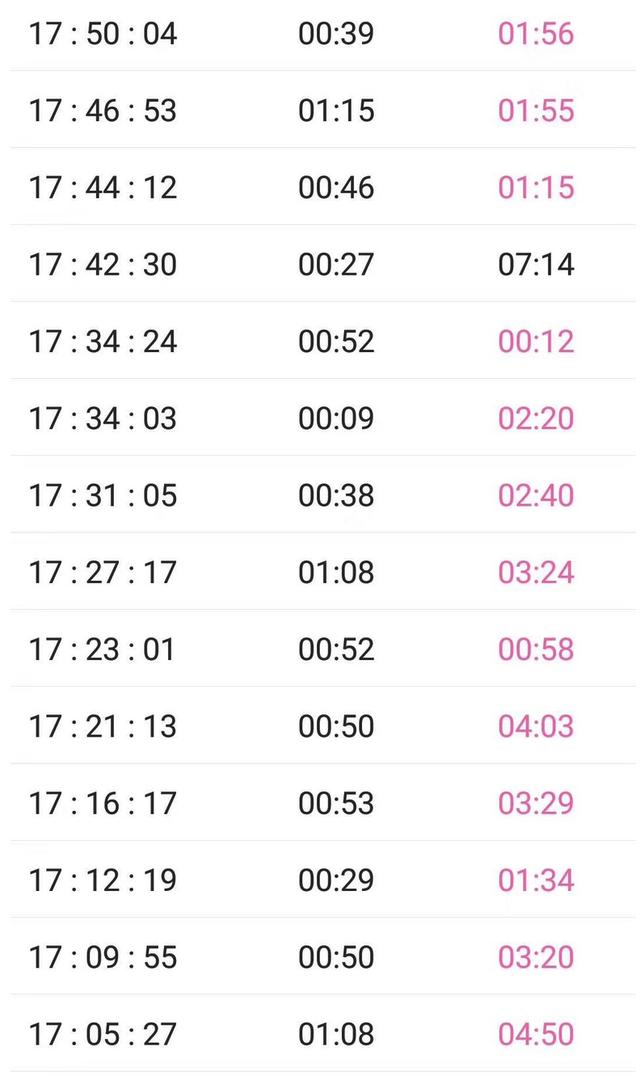Image resolution: width=640 pixels, height=1076 pixels.
Task: Select the pink 04:03 interval
Action: point(536,726)
